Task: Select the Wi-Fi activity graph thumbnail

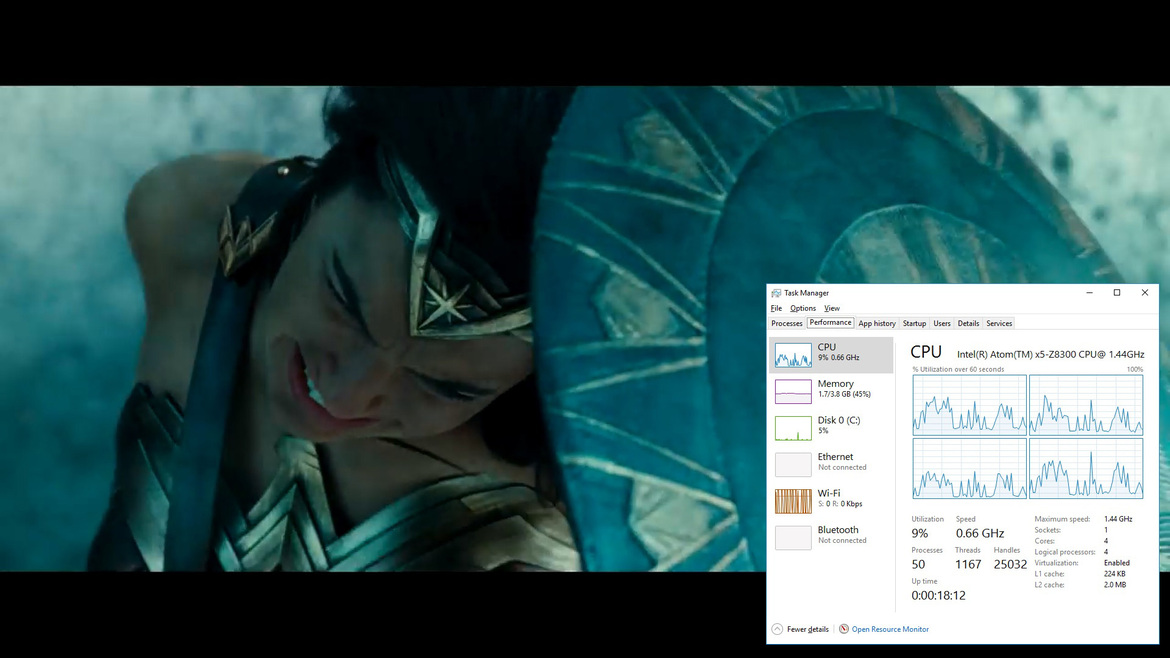Action: 793,501
